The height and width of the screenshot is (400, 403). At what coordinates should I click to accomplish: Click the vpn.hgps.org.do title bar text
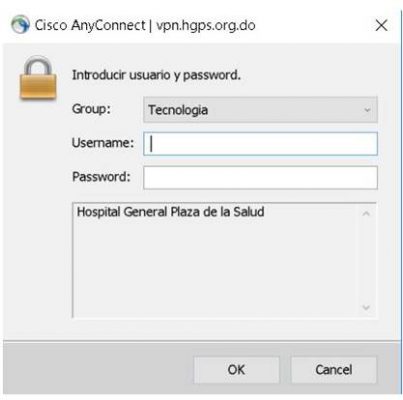pyautogui.click(x=206, y=25)
